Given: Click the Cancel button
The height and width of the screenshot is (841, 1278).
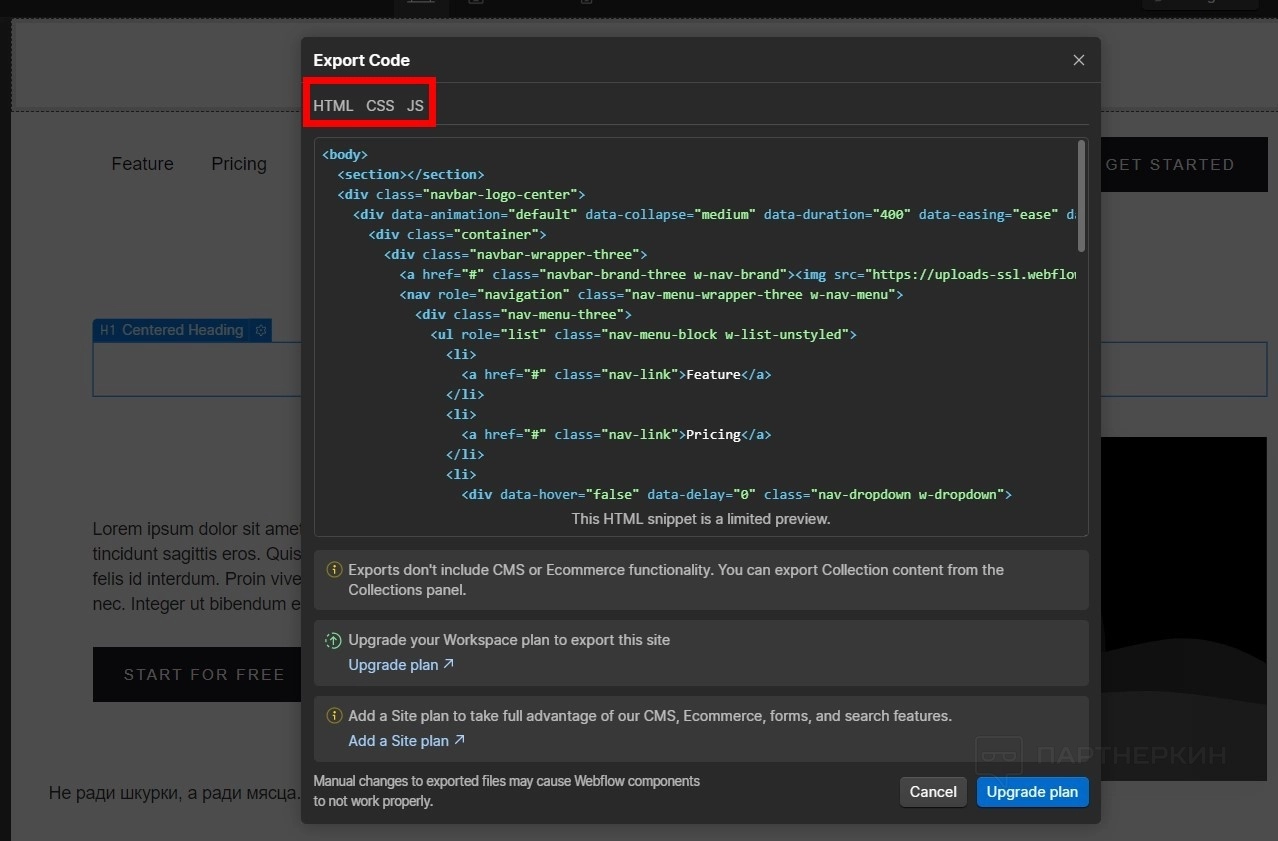Looking at the screenshot, I should 933,792.
